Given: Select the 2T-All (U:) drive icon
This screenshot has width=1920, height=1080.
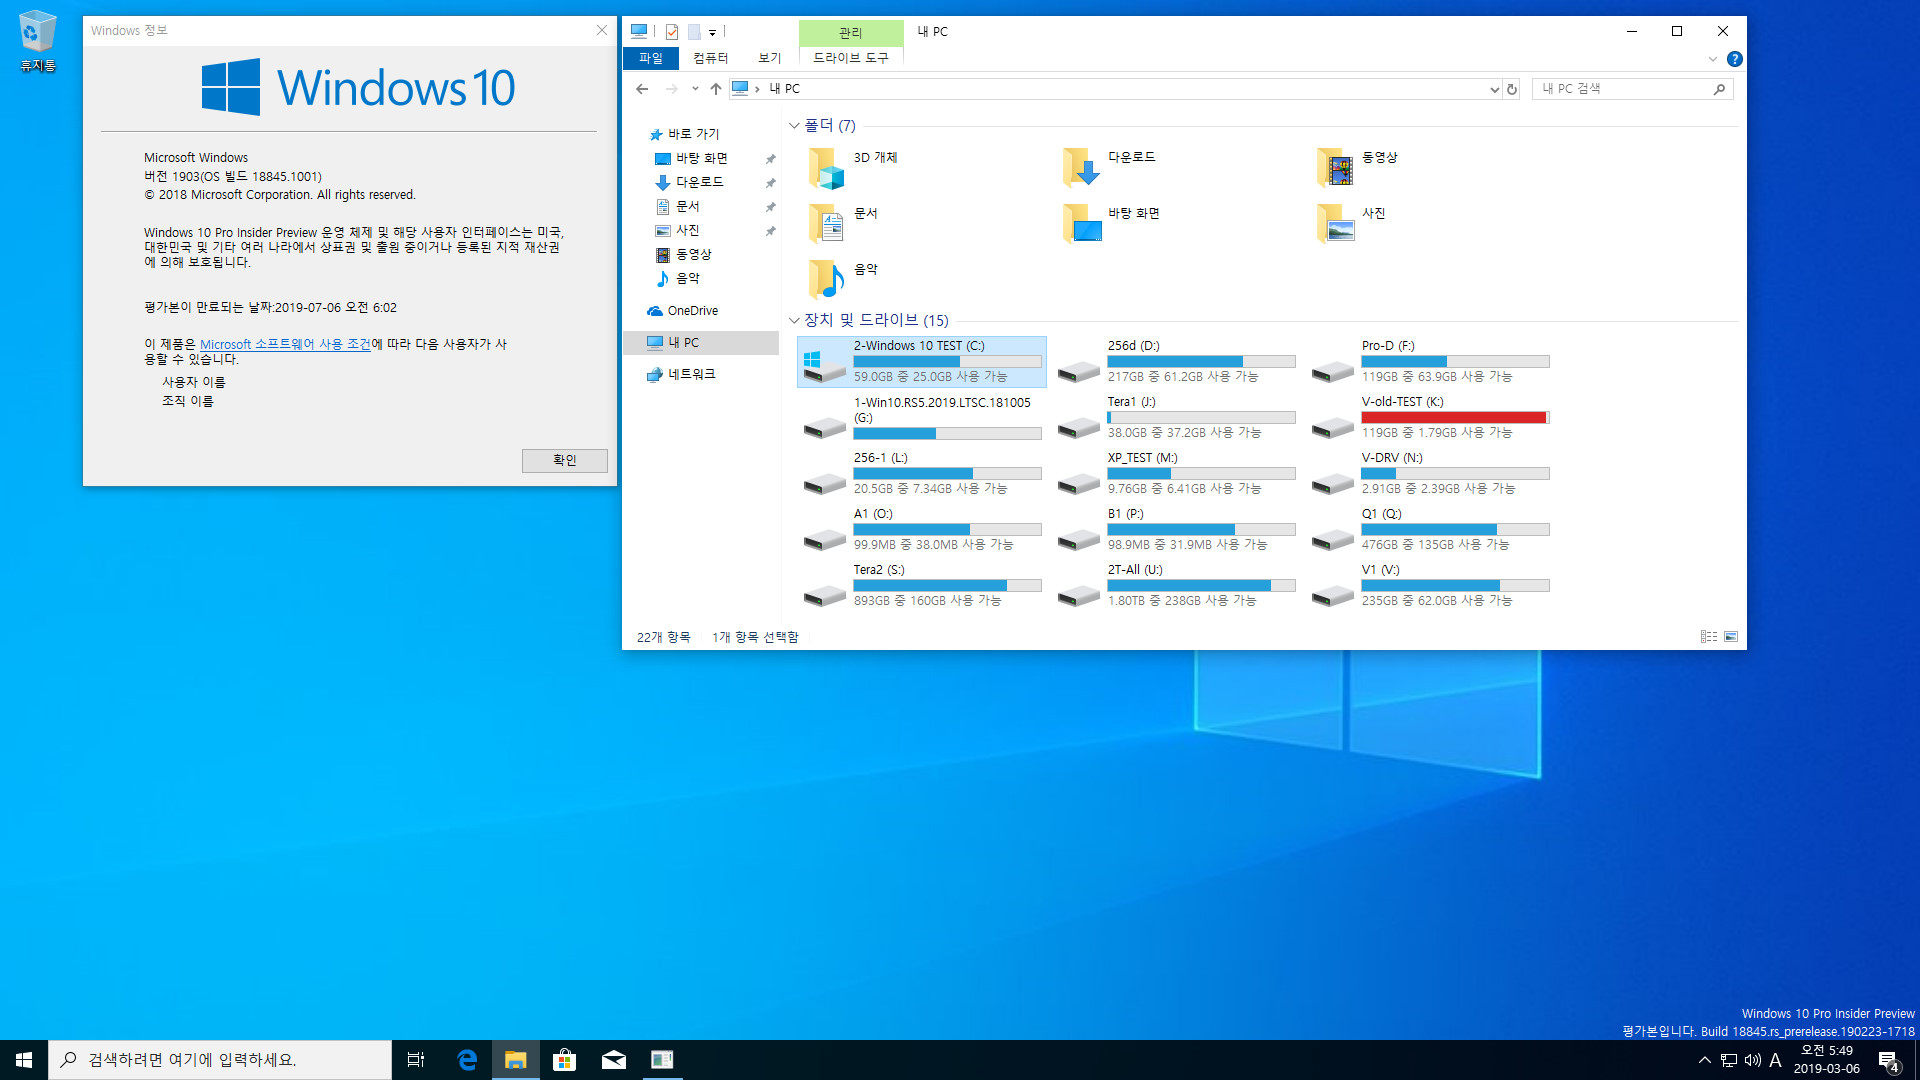Looking at the screenshot, I should [x=1079, y=596].
